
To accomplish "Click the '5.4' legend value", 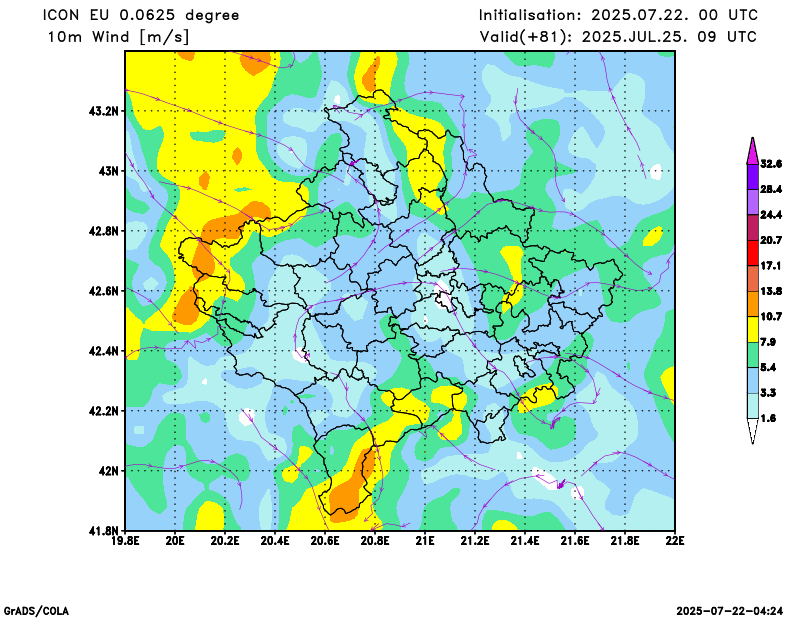I will [x=768, y=367].
